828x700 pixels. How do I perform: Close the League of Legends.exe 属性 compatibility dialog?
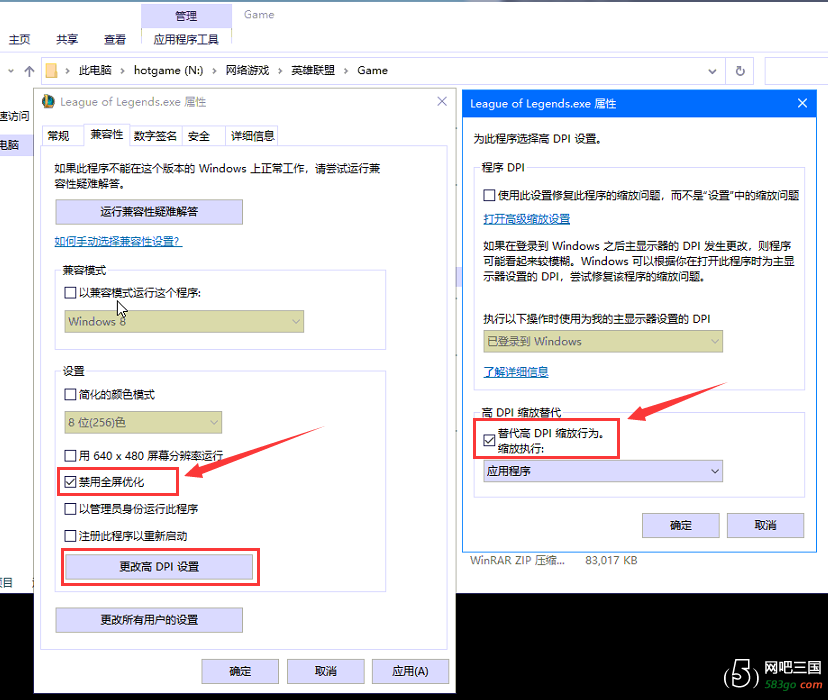[x=442, y=101]
